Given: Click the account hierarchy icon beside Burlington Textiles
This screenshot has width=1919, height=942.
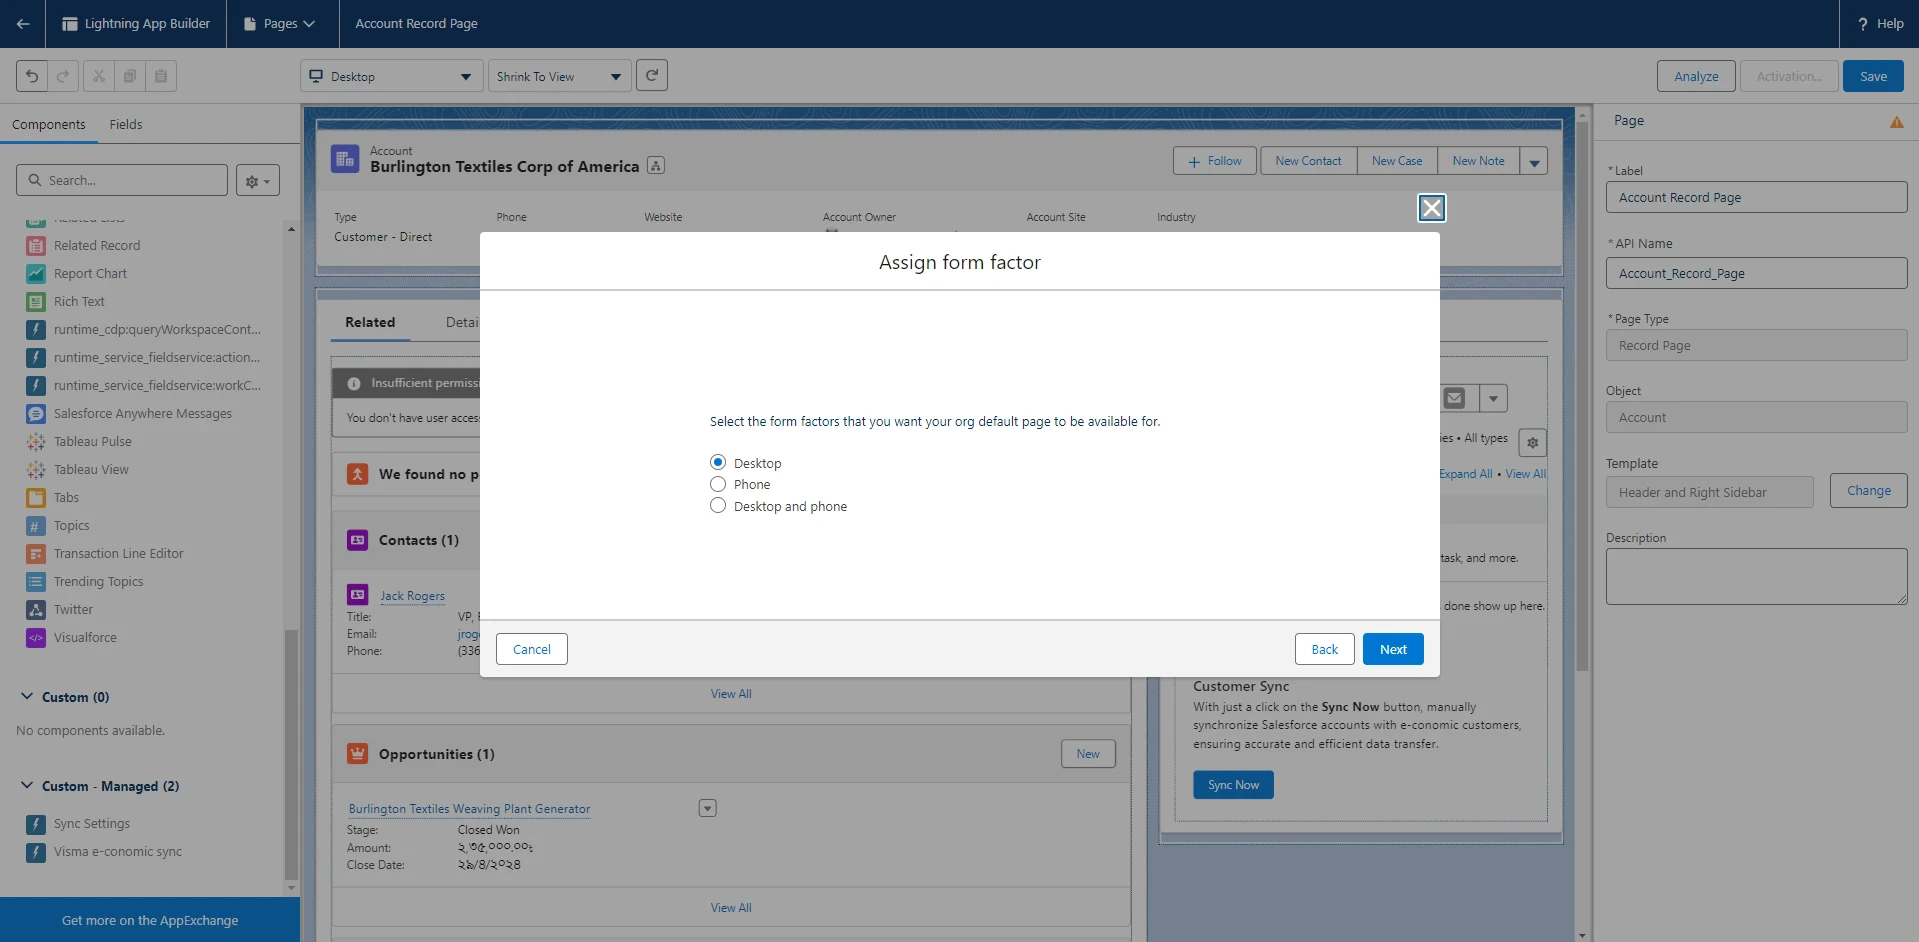Looking at the screenshot, I should pos(656,166).
